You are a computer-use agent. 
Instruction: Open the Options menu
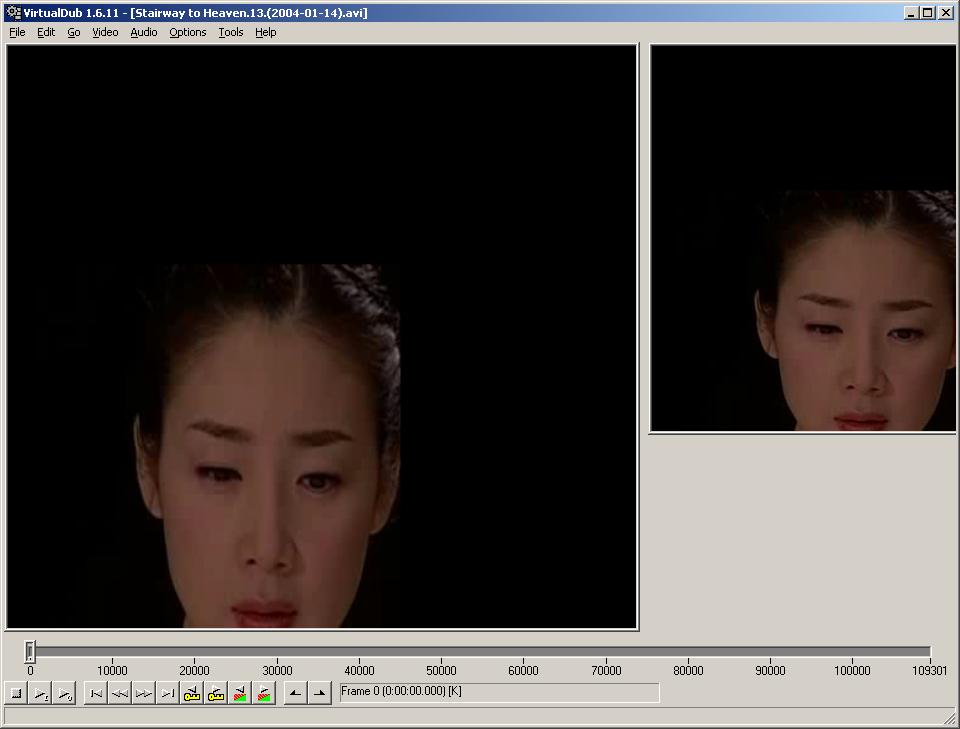(x=187, y=32)
